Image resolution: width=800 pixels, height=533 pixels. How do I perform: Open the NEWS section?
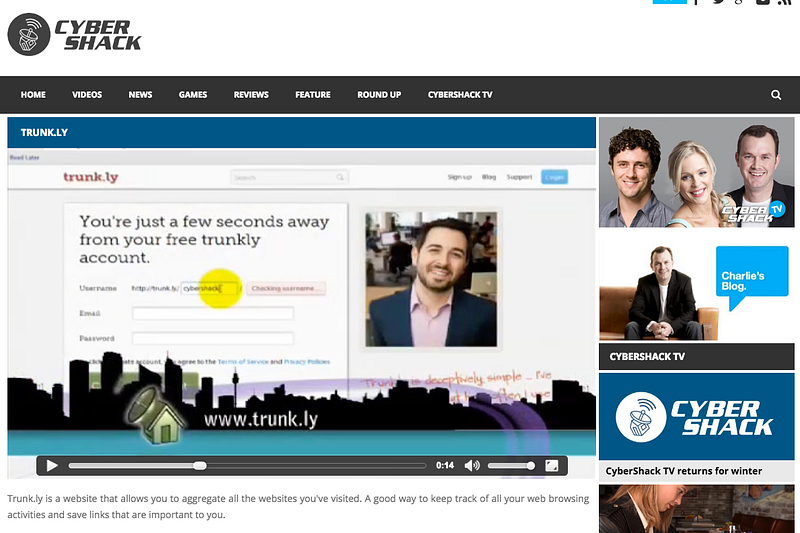[x=140, y=95]
